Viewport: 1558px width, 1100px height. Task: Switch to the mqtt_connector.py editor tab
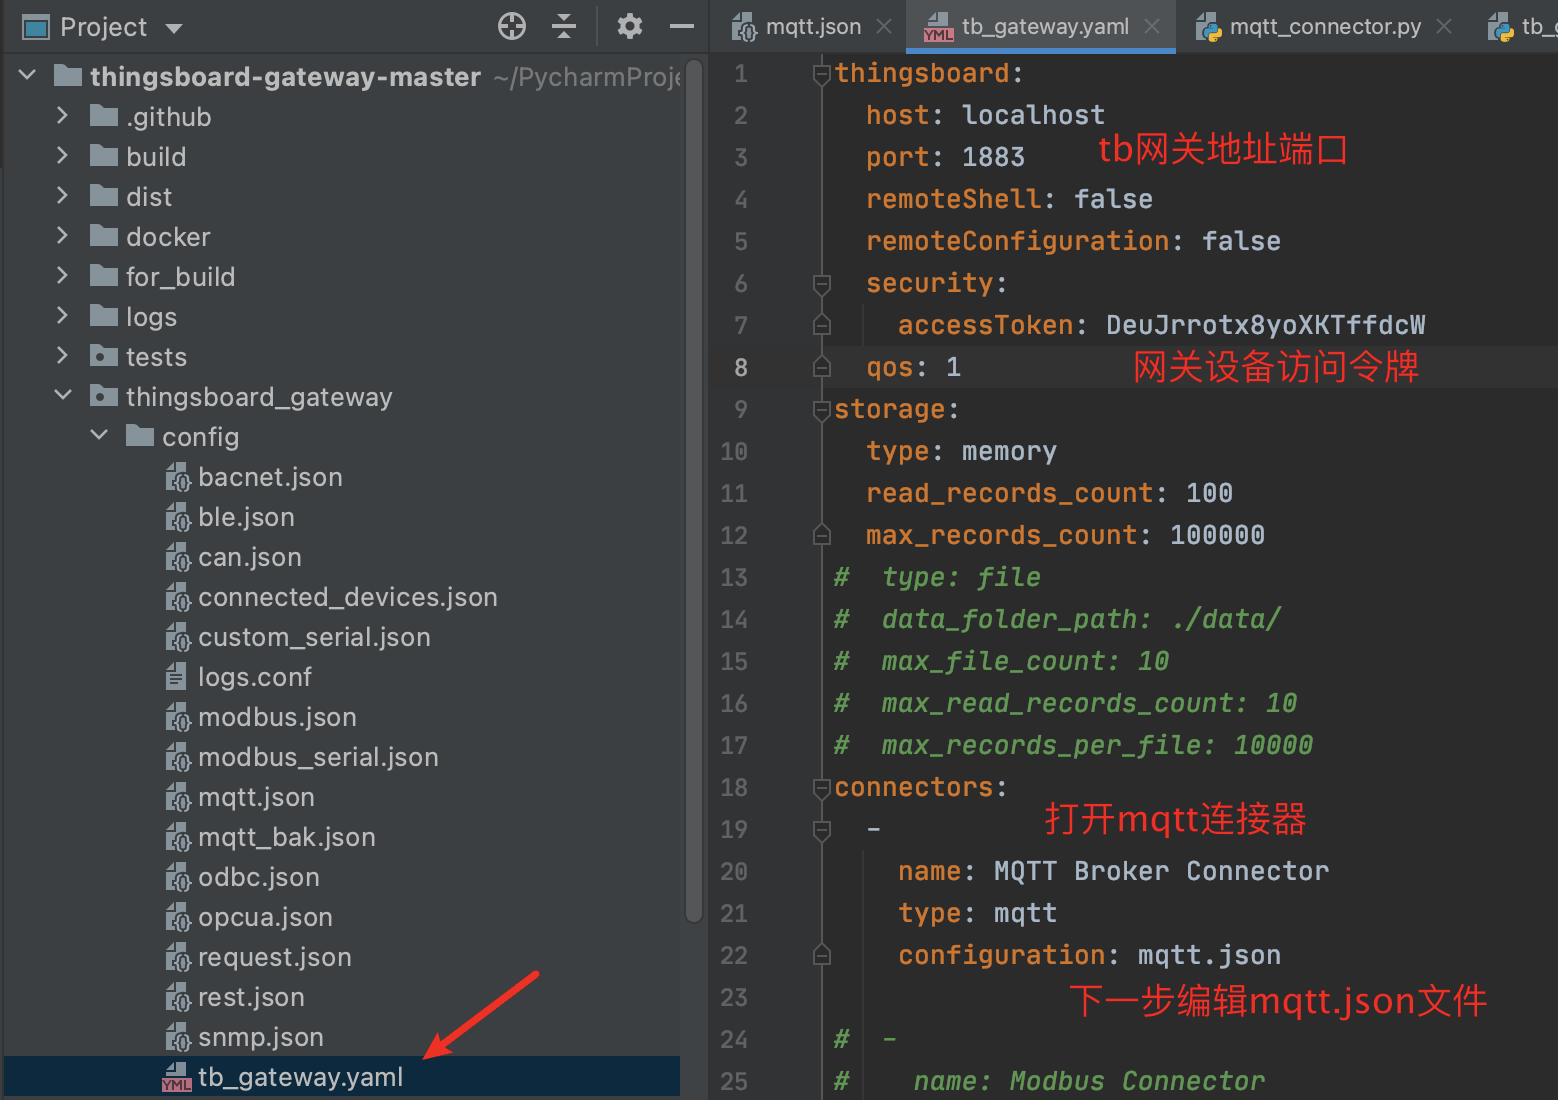click(1325, 27)
